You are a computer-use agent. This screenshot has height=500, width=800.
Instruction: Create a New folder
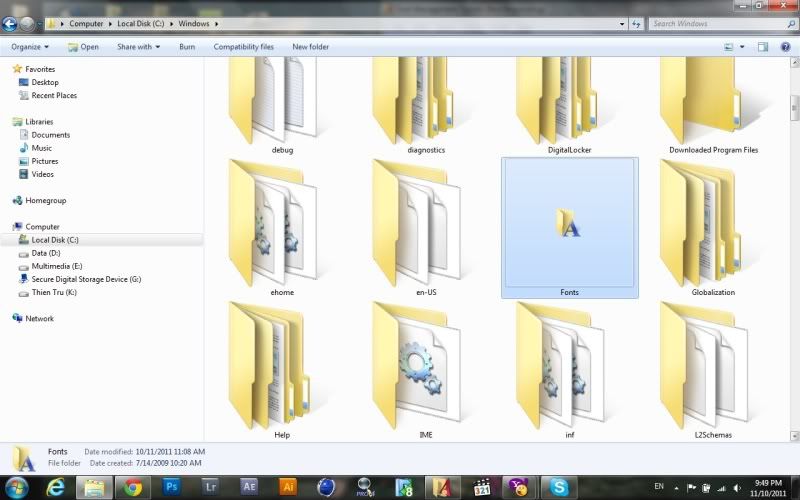point(310,46)
